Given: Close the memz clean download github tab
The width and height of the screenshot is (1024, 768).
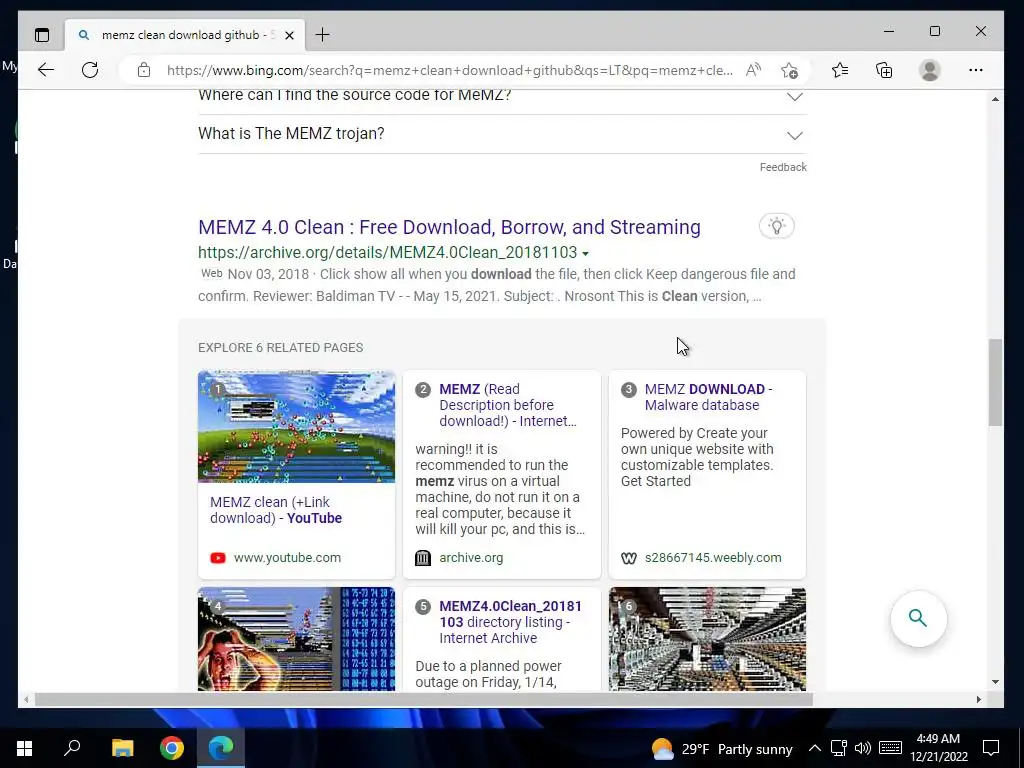Looking at the screenshot, I should pyautogui.click(x=290, y=35).
